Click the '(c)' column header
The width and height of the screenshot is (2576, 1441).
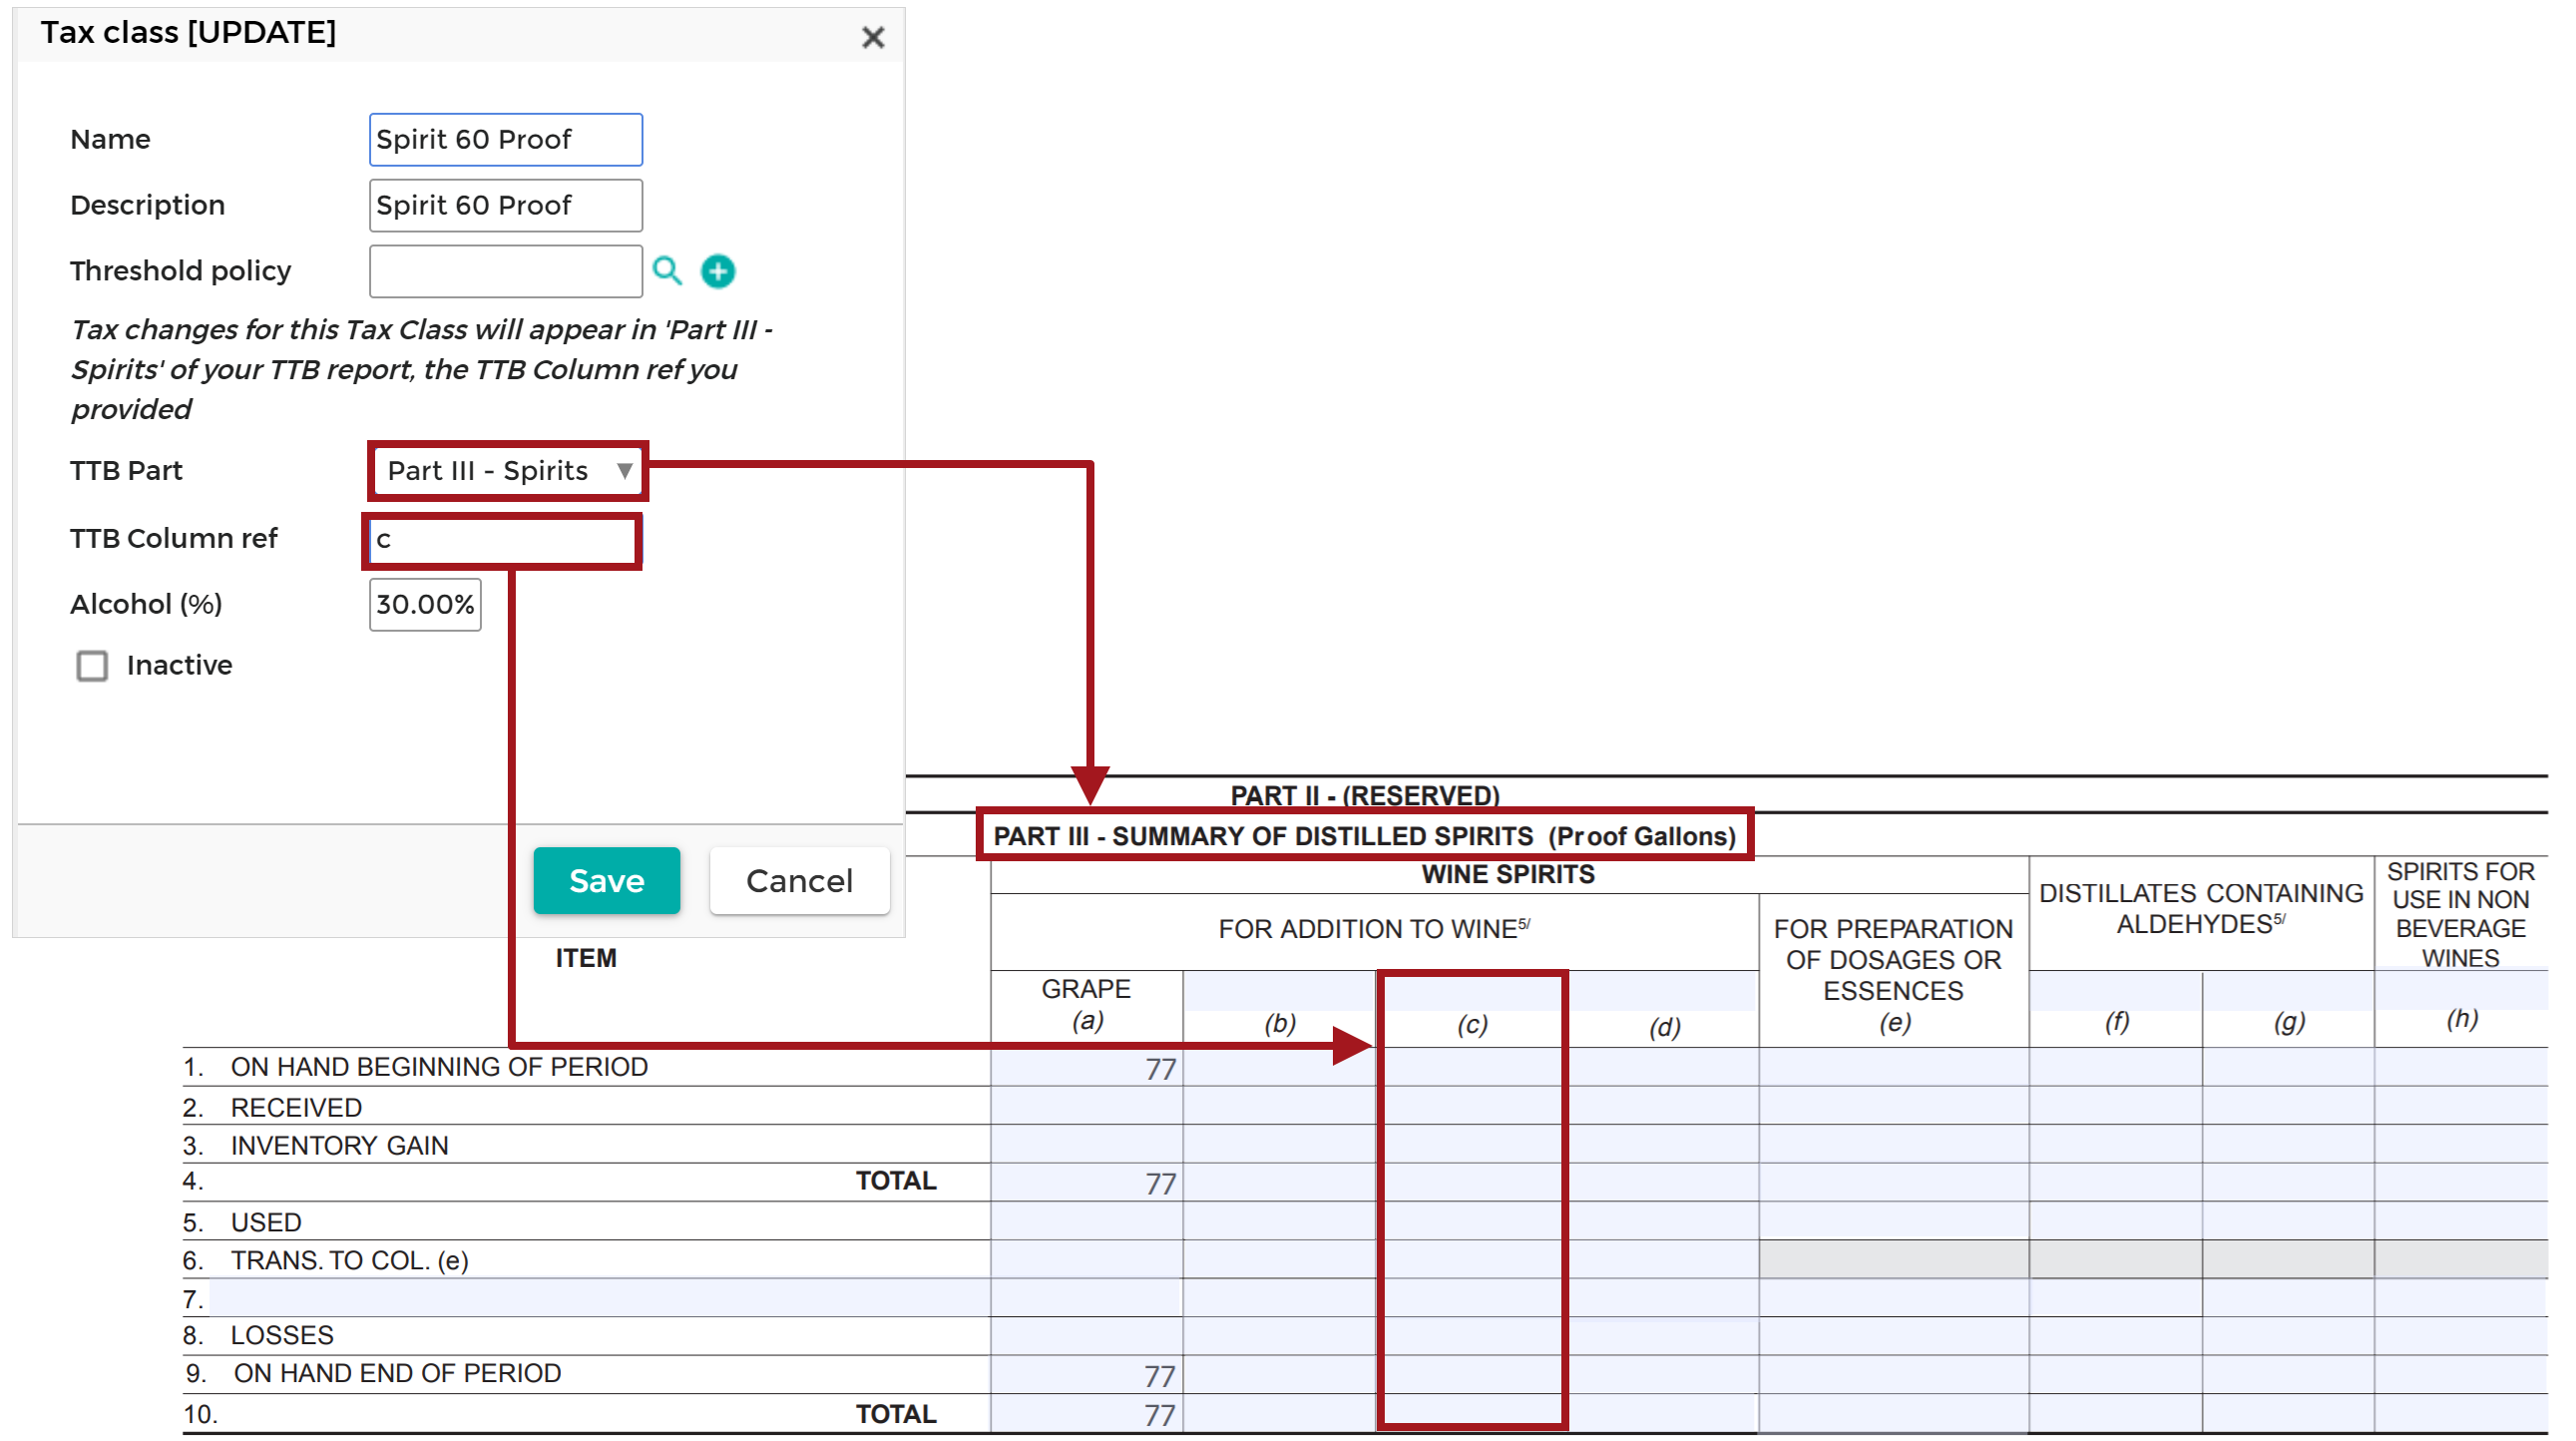click(x=1472, y=1025)
